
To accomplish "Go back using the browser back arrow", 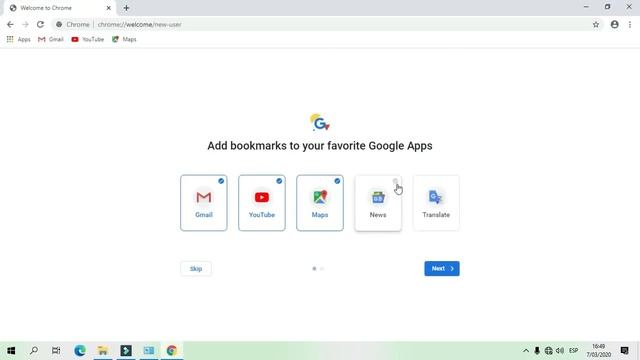I will coord(10,24).
